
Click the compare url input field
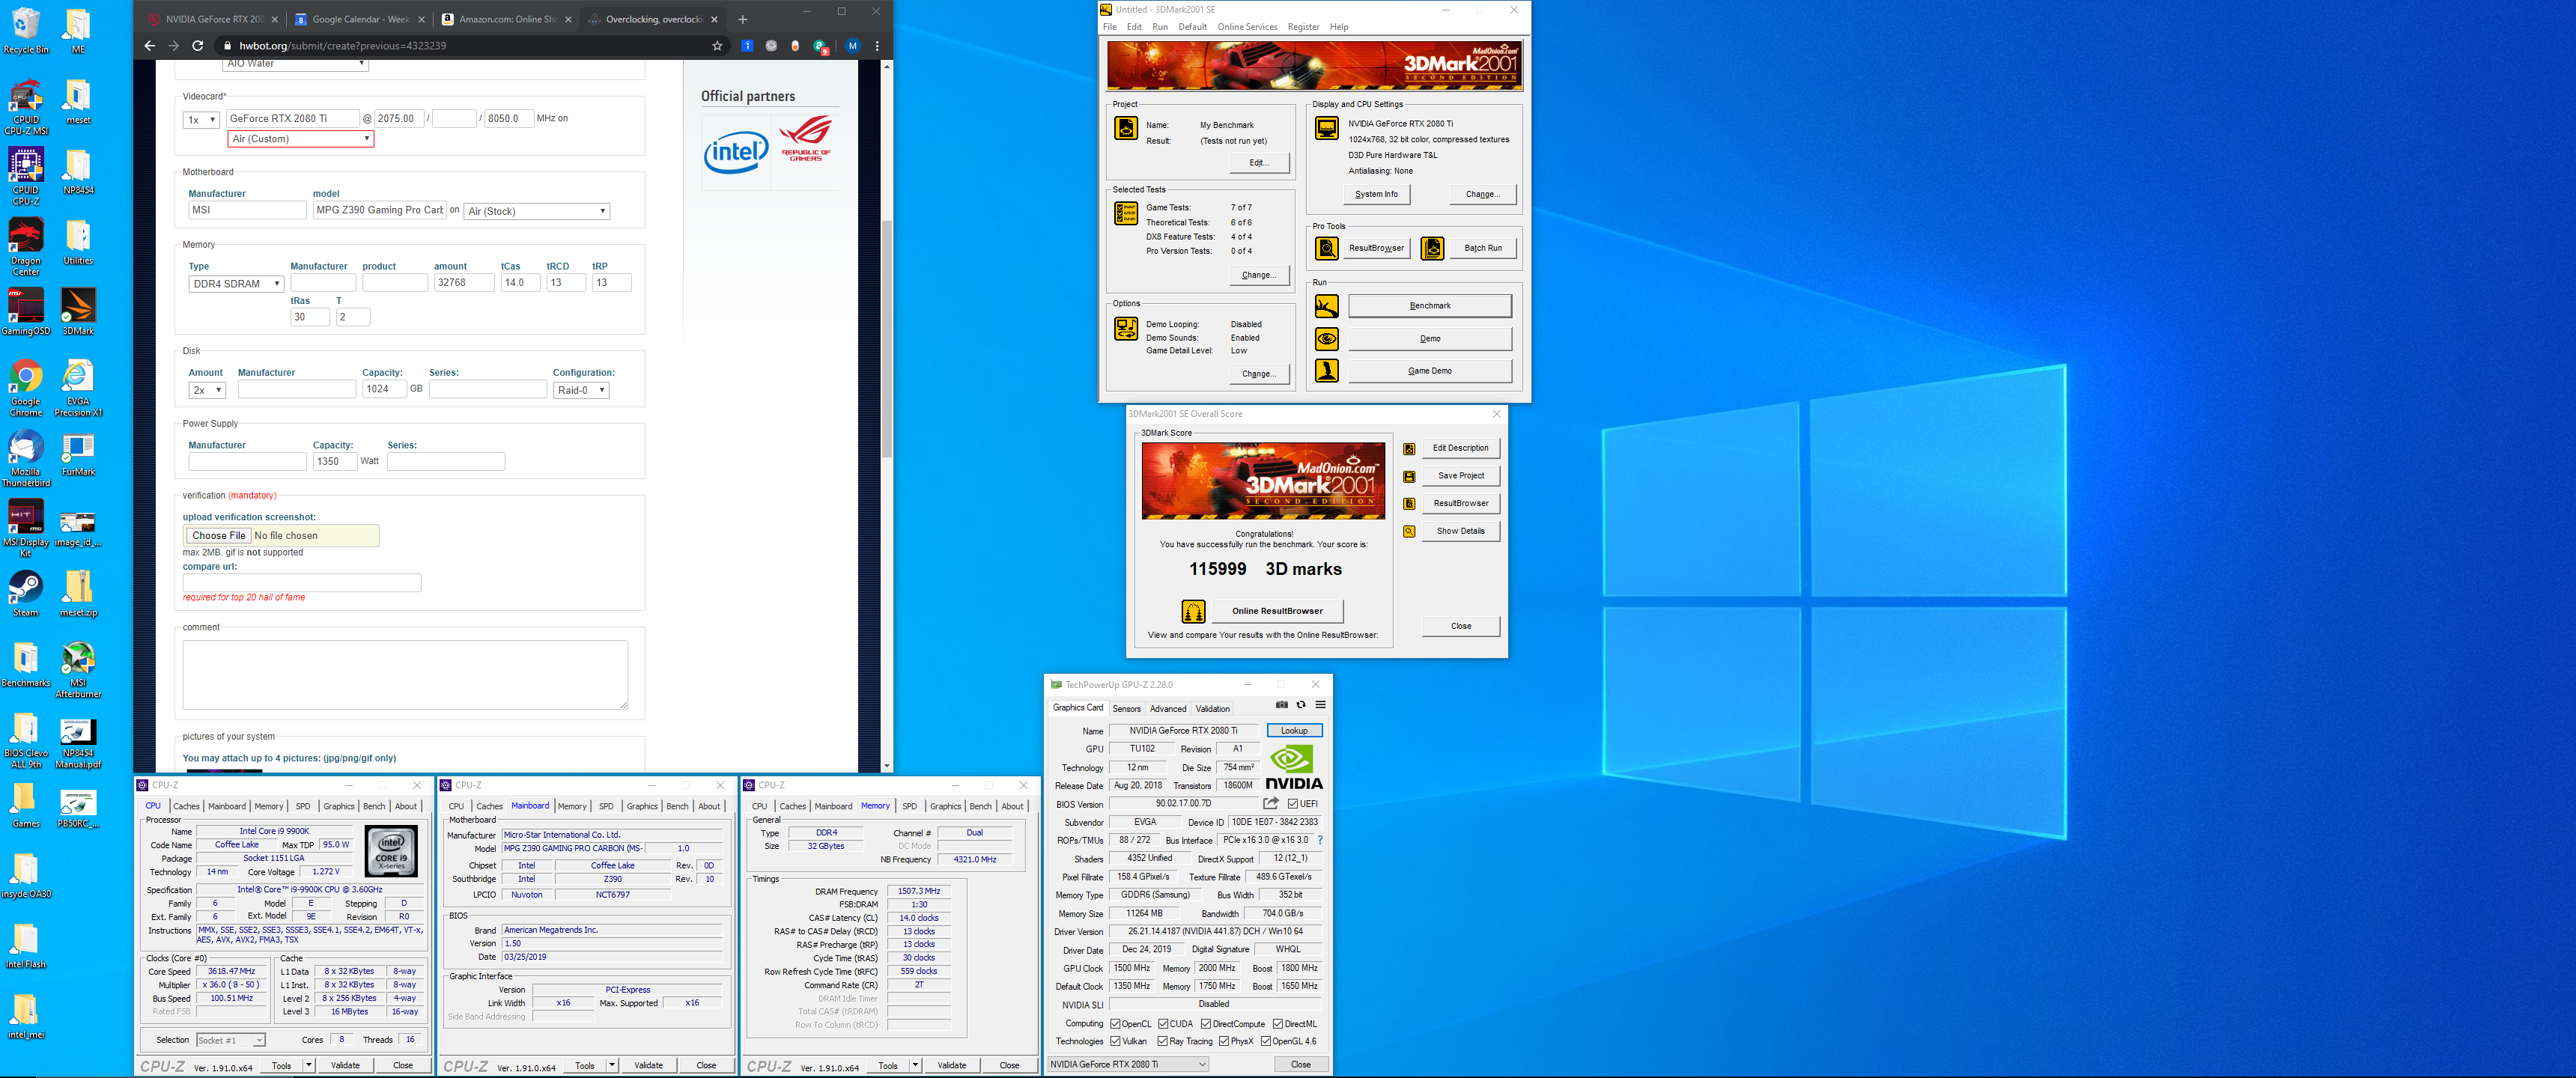pyautogui.click(x=302, y=583)
